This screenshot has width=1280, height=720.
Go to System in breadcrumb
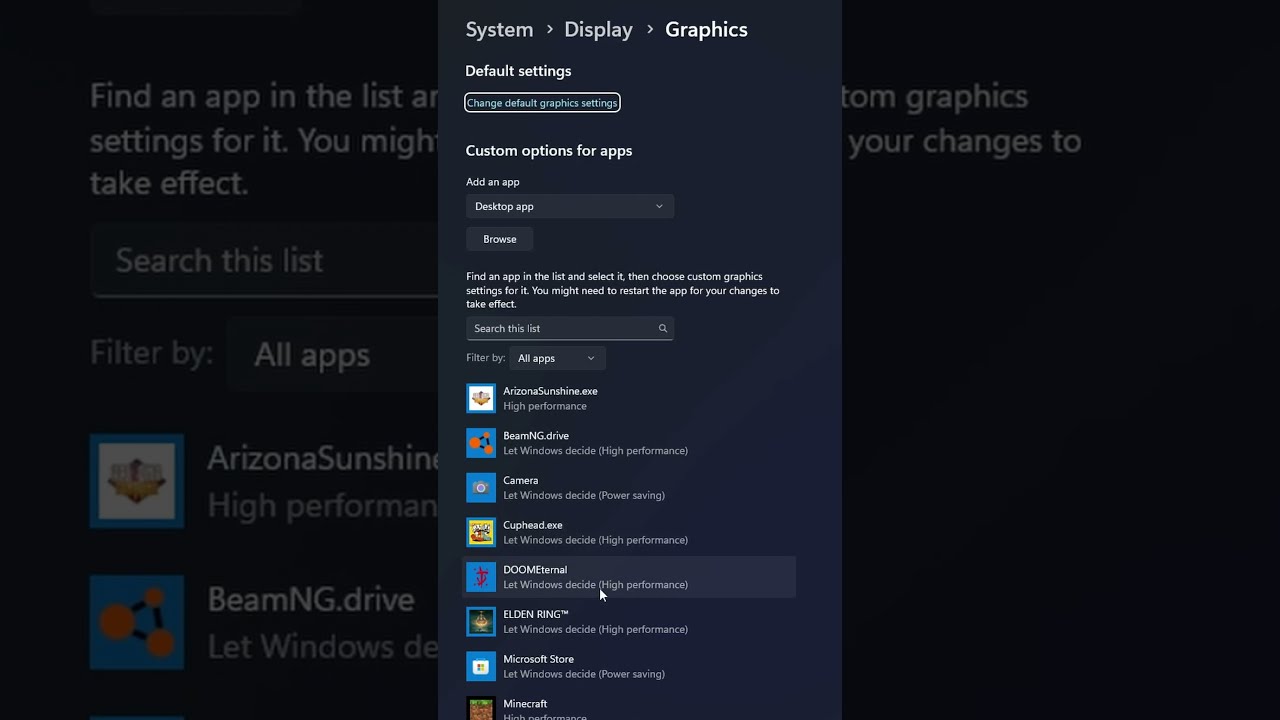499,30
